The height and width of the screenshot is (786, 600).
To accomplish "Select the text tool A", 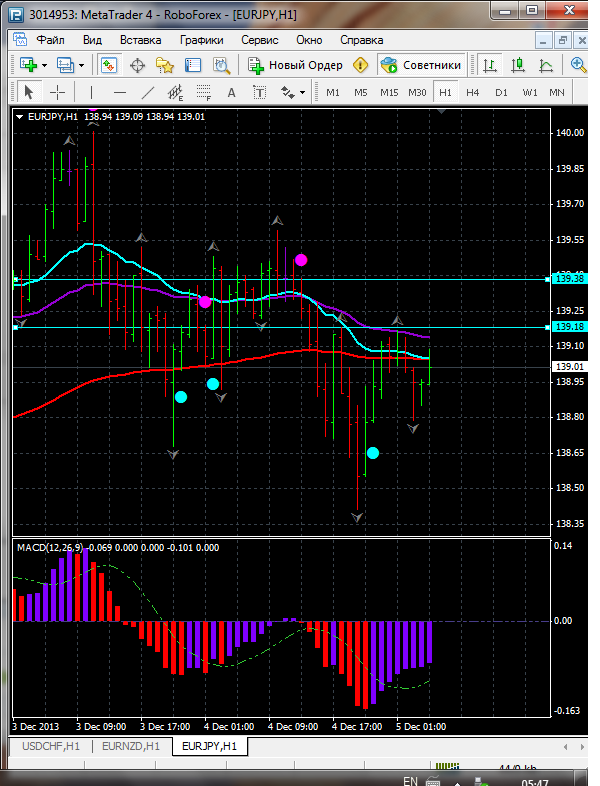I will (x=231, y=92).
